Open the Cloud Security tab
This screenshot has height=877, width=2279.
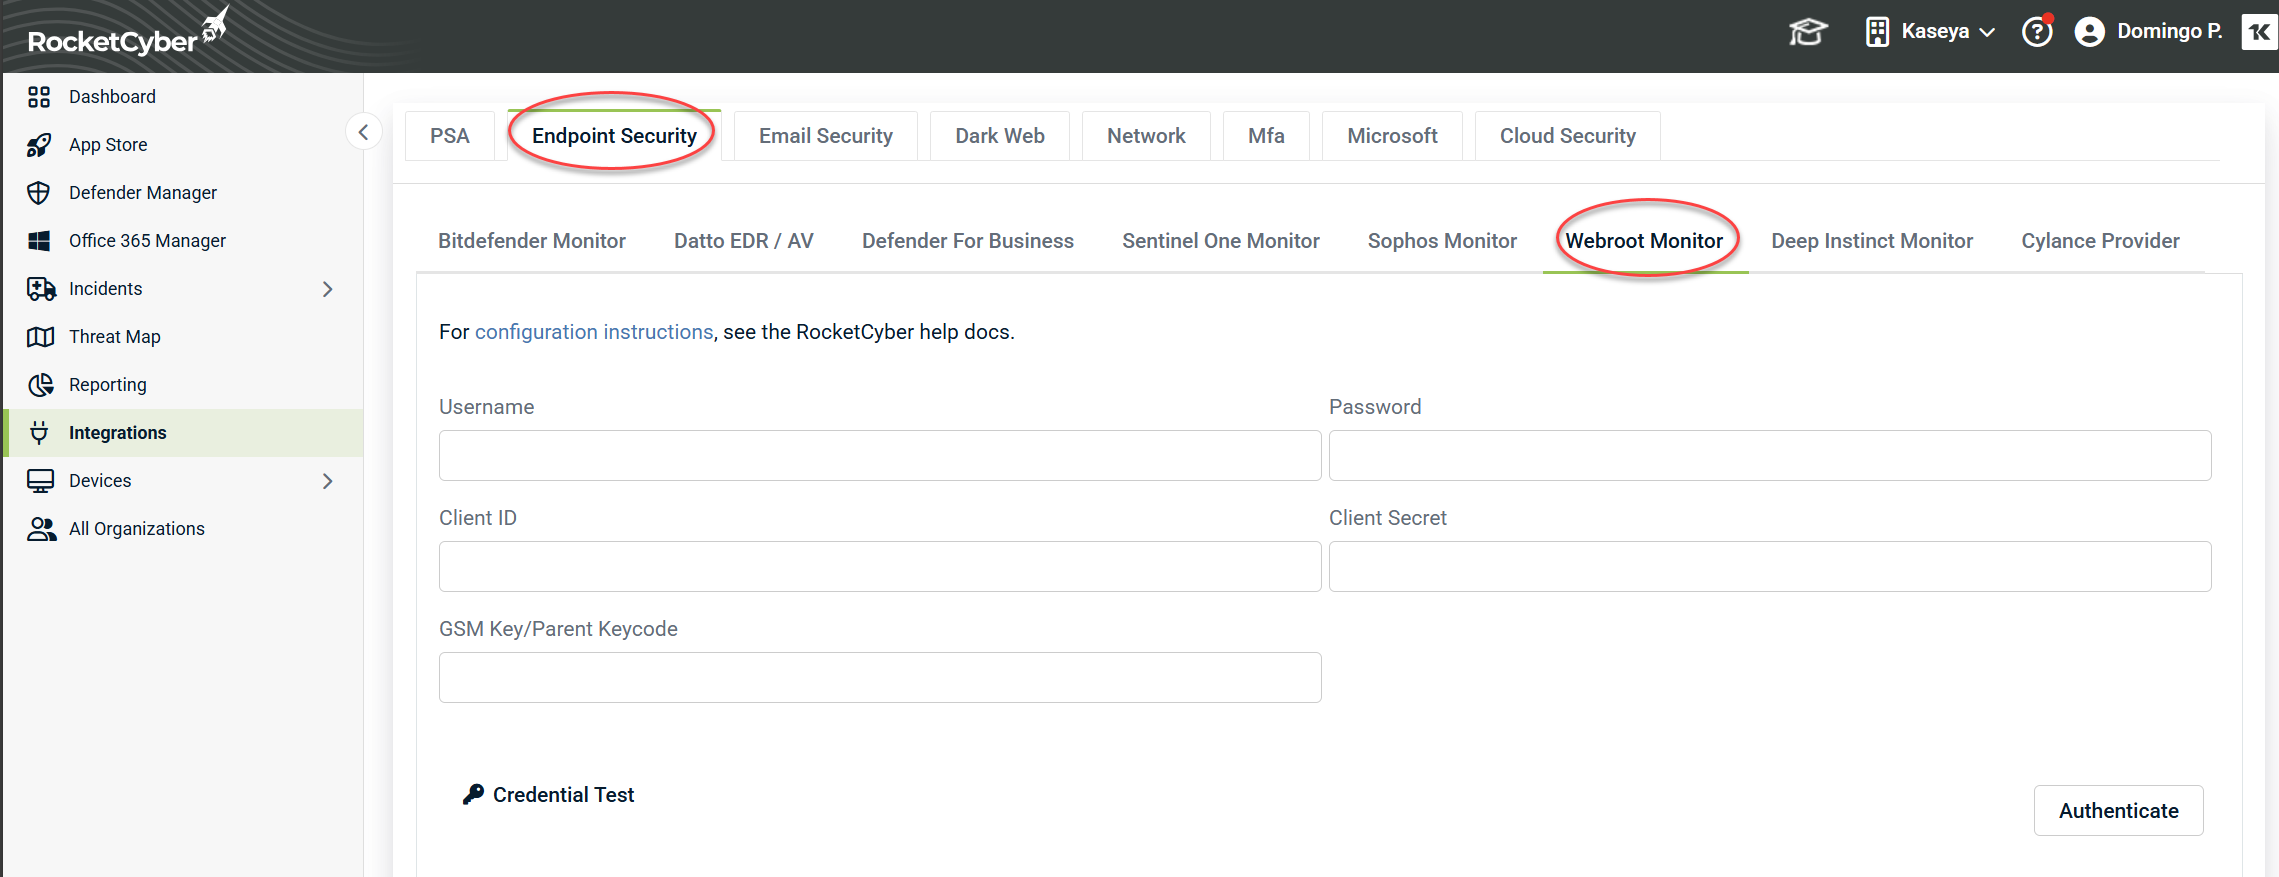[x=1567, y=136]
